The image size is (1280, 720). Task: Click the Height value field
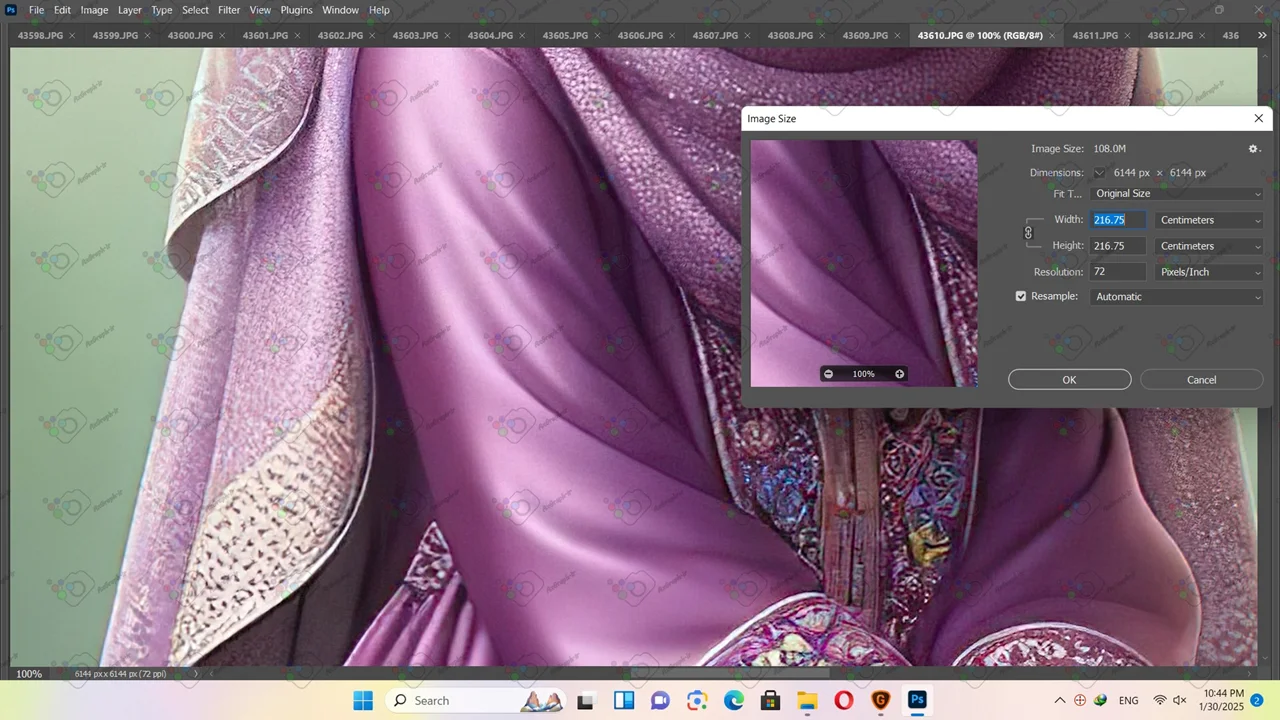1118,246
